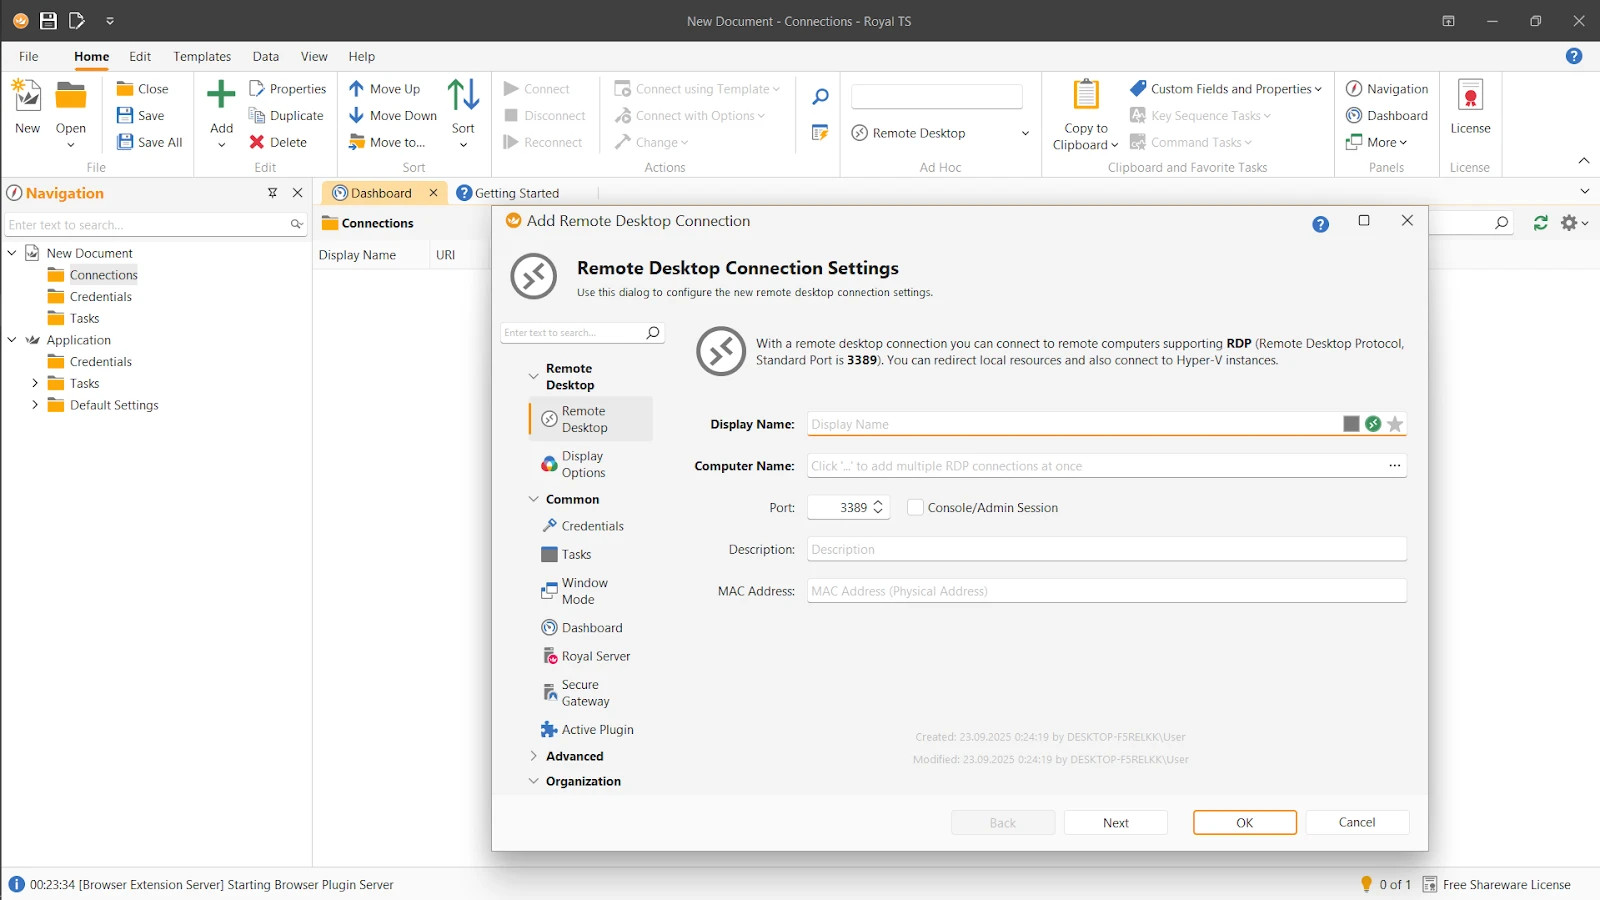Pin the Navigation panel
Viewport: 1600px width, 900px height.
pyautogui.click(x=272, y=193)
